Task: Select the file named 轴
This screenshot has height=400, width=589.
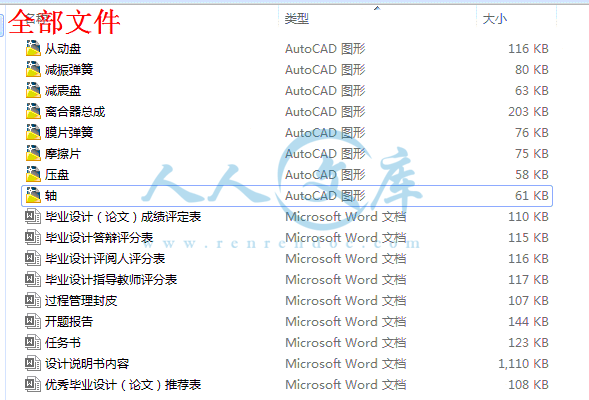Action: (51, 196)
